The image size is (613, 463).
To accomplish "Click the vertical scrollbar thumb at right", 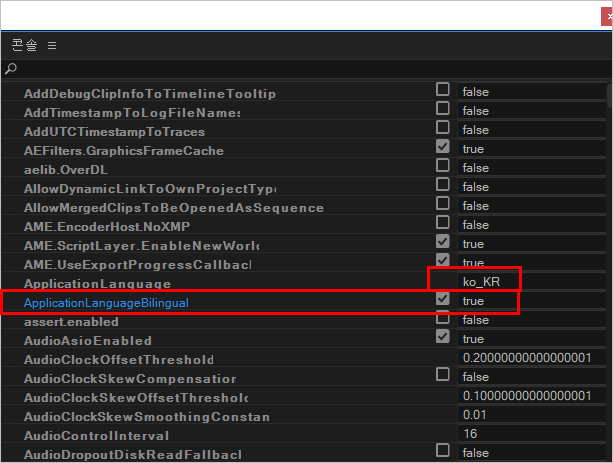I will [609, 96].
